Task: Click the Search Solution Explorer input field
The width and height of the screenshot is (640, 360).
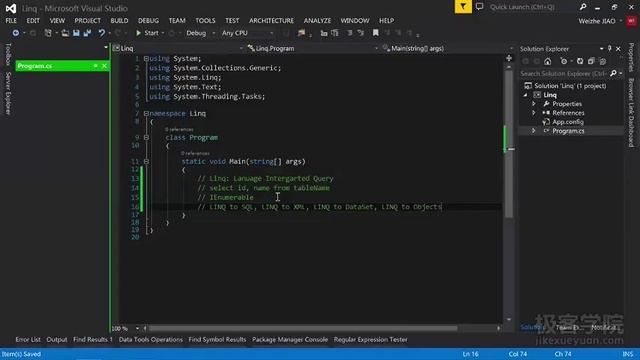Action: 563,73
